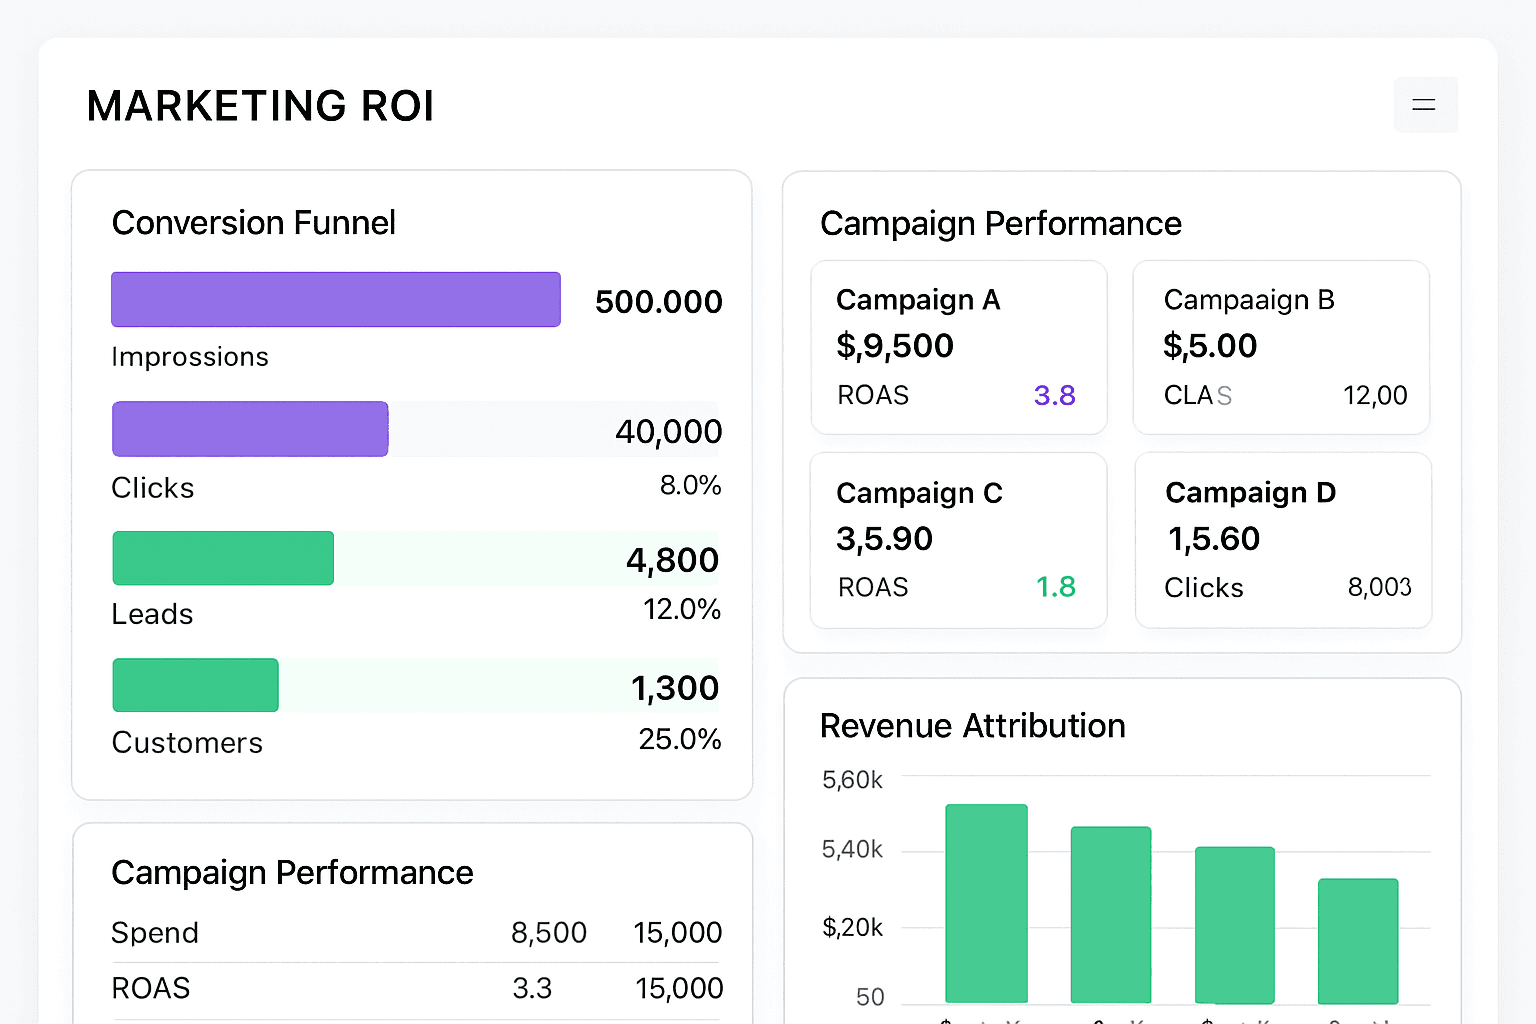Open the Revenue Attribution panel
The width and height of the screenshot is (1536, 1024).
pos(973,726)
